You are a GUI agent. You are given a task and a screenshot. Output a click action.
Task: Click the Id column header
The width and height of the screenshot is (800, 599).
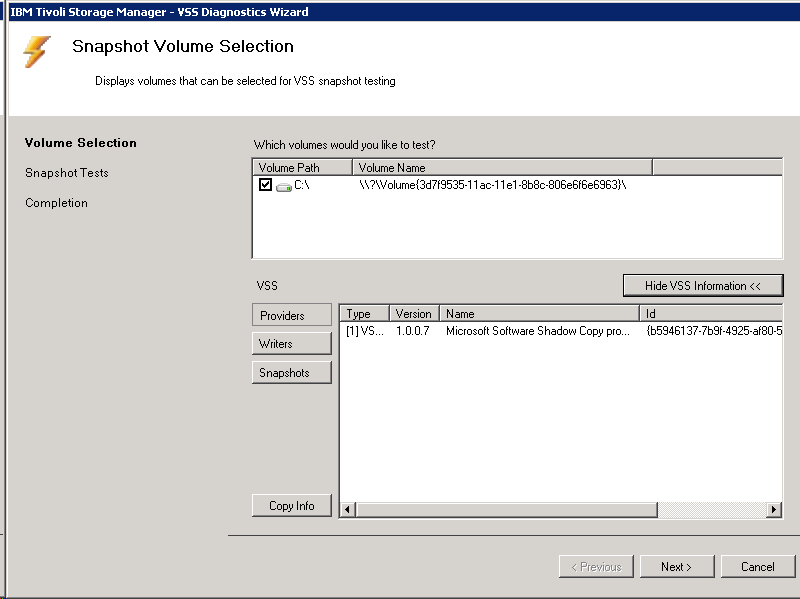click(711, 314)
